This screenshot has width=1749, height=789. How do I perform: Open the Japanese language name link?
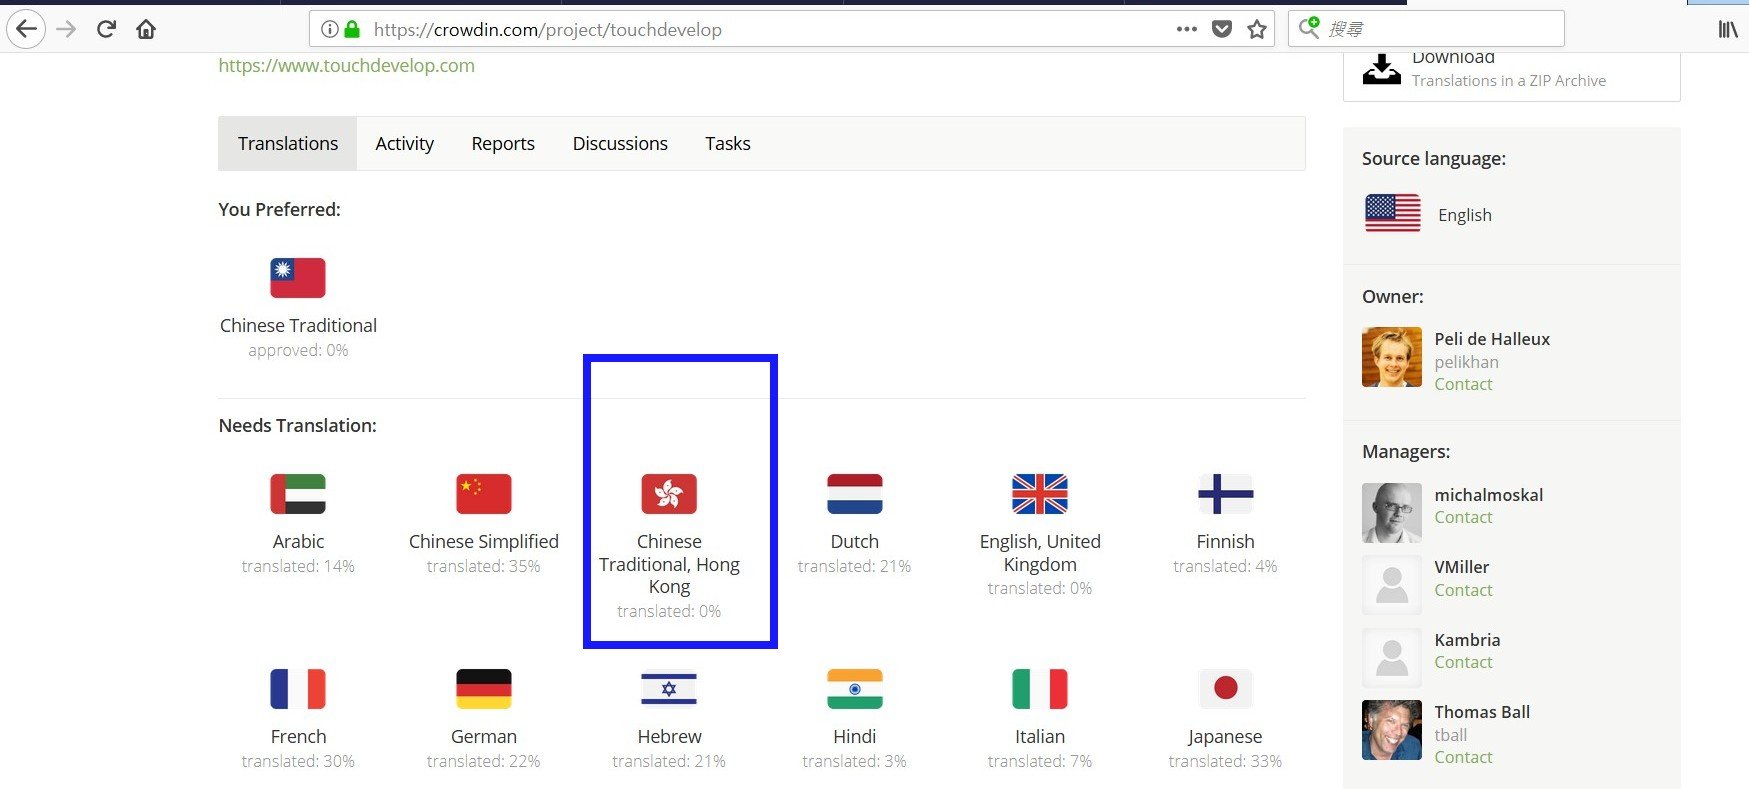coord(1225,737)
